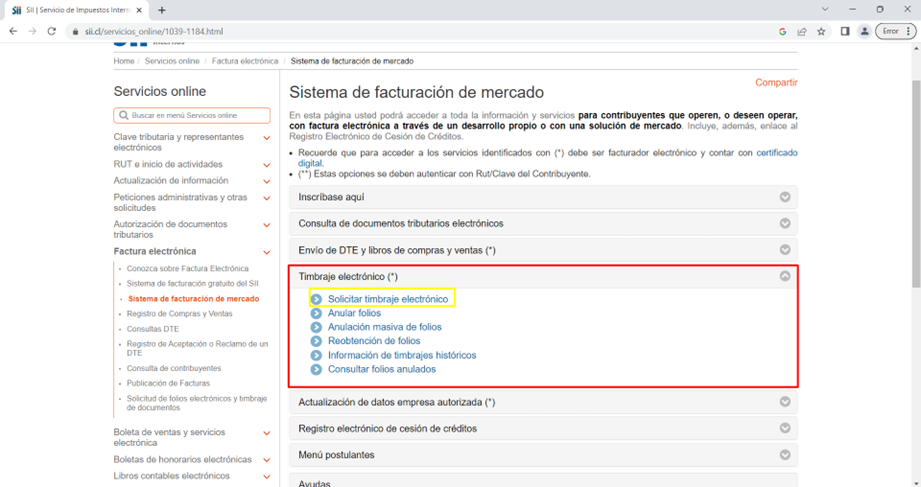Click the share page icon in address bar
This screenshot has height=487, width=921.
(802, 31)
